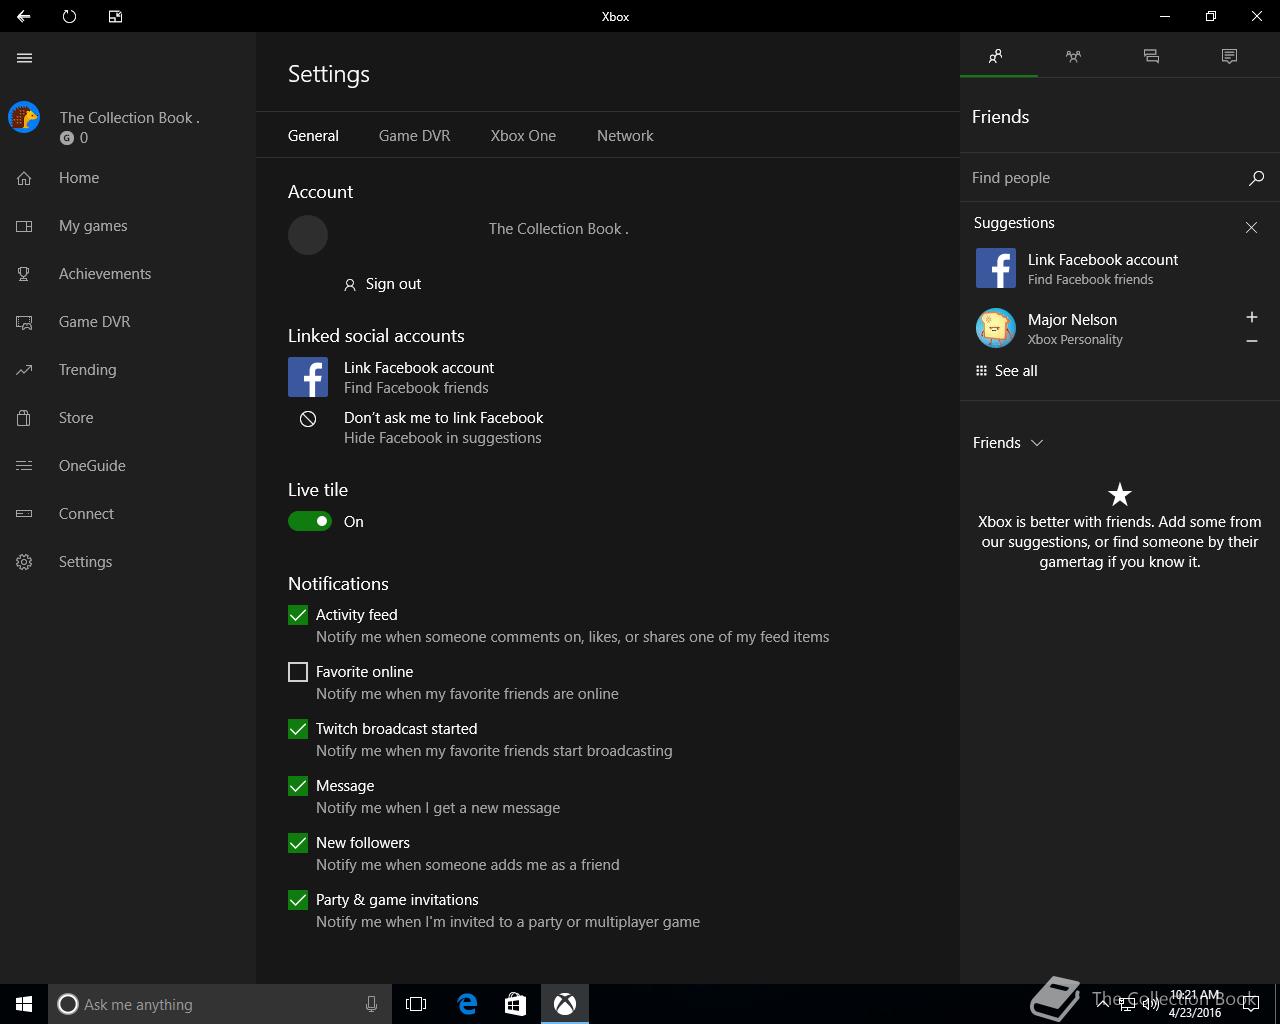Open Task View on the taskbar
This screenshot has width=1280, height=1024.
[416, 1004]
